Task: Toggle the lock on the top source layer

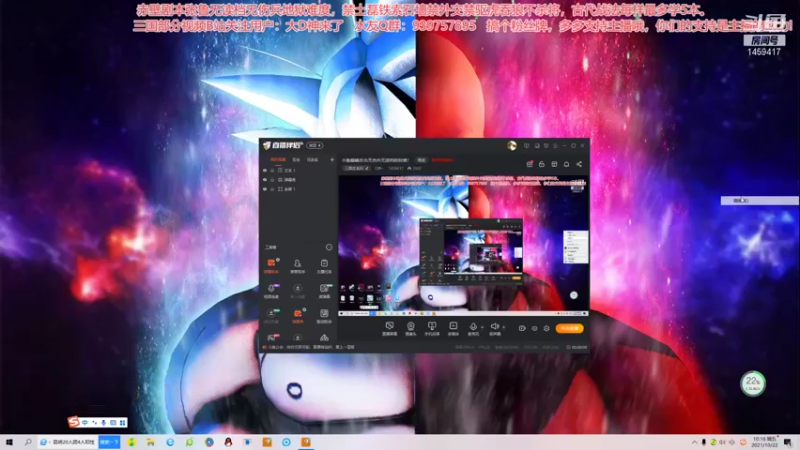Action: (272, 170)
